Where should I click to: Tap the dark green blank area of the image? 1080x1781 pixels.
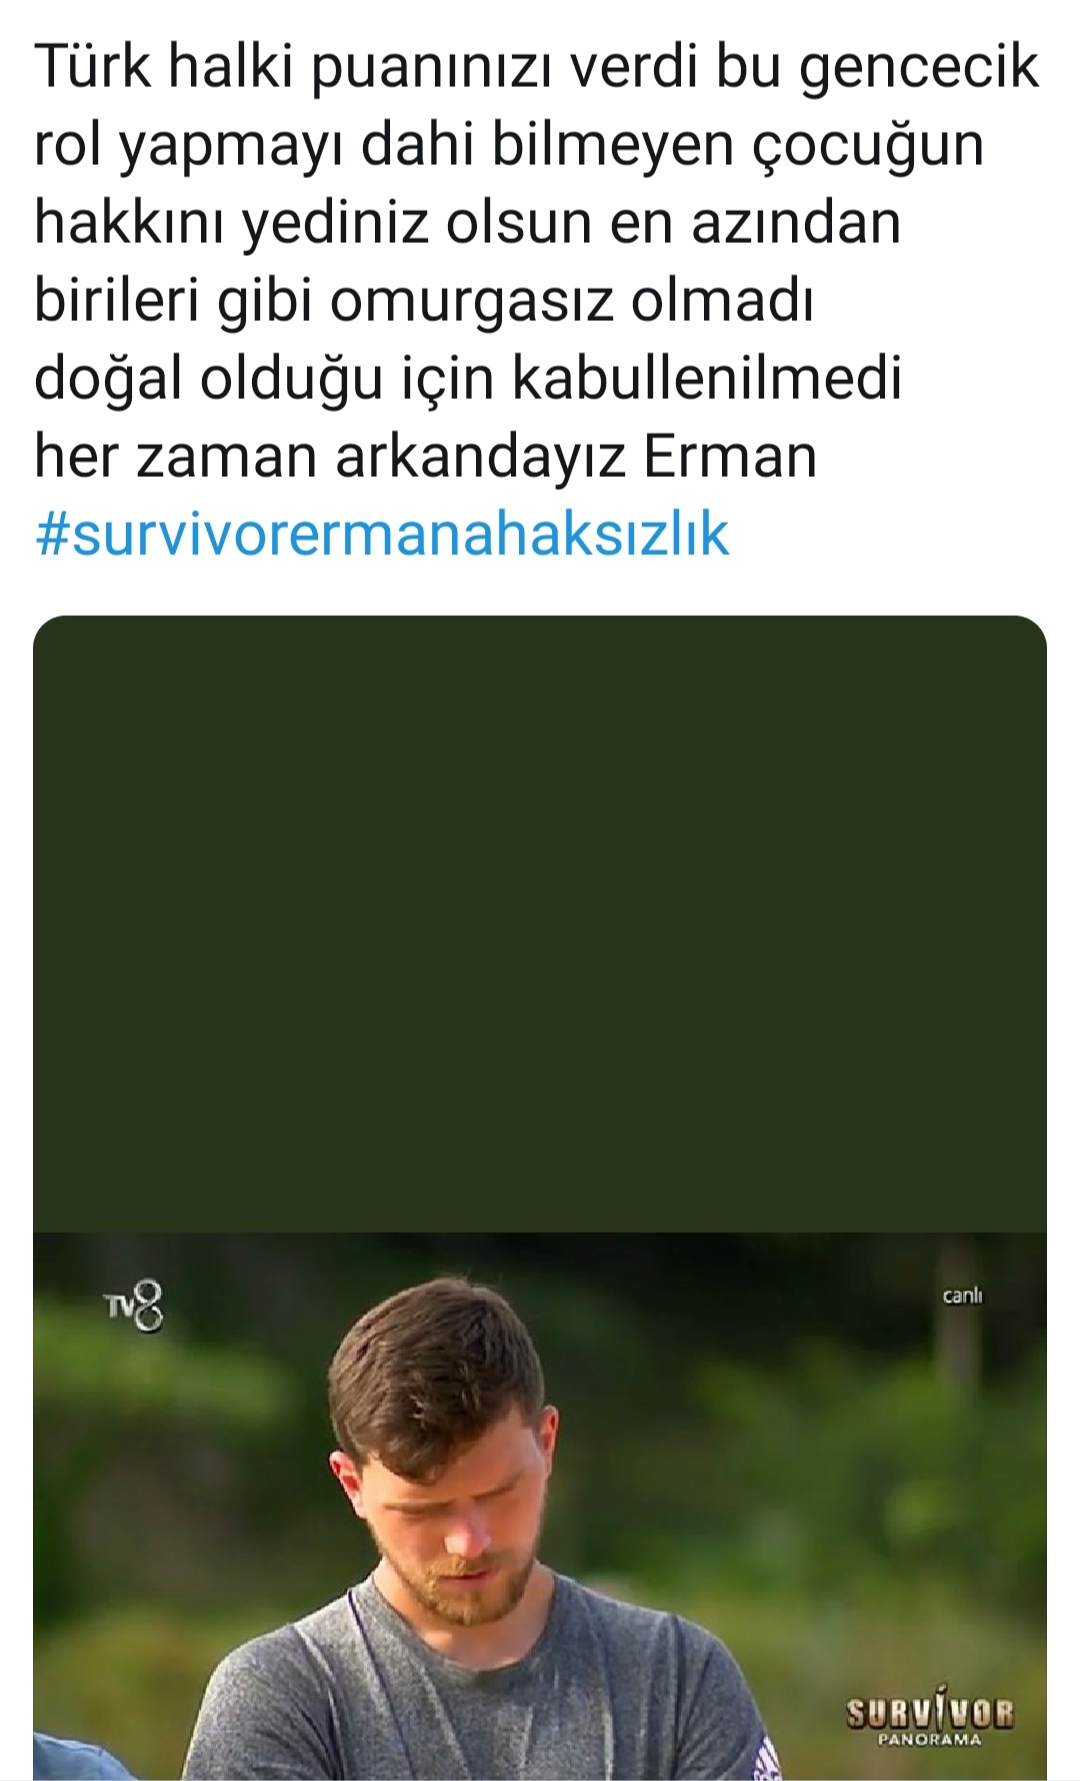click(540, 923)
